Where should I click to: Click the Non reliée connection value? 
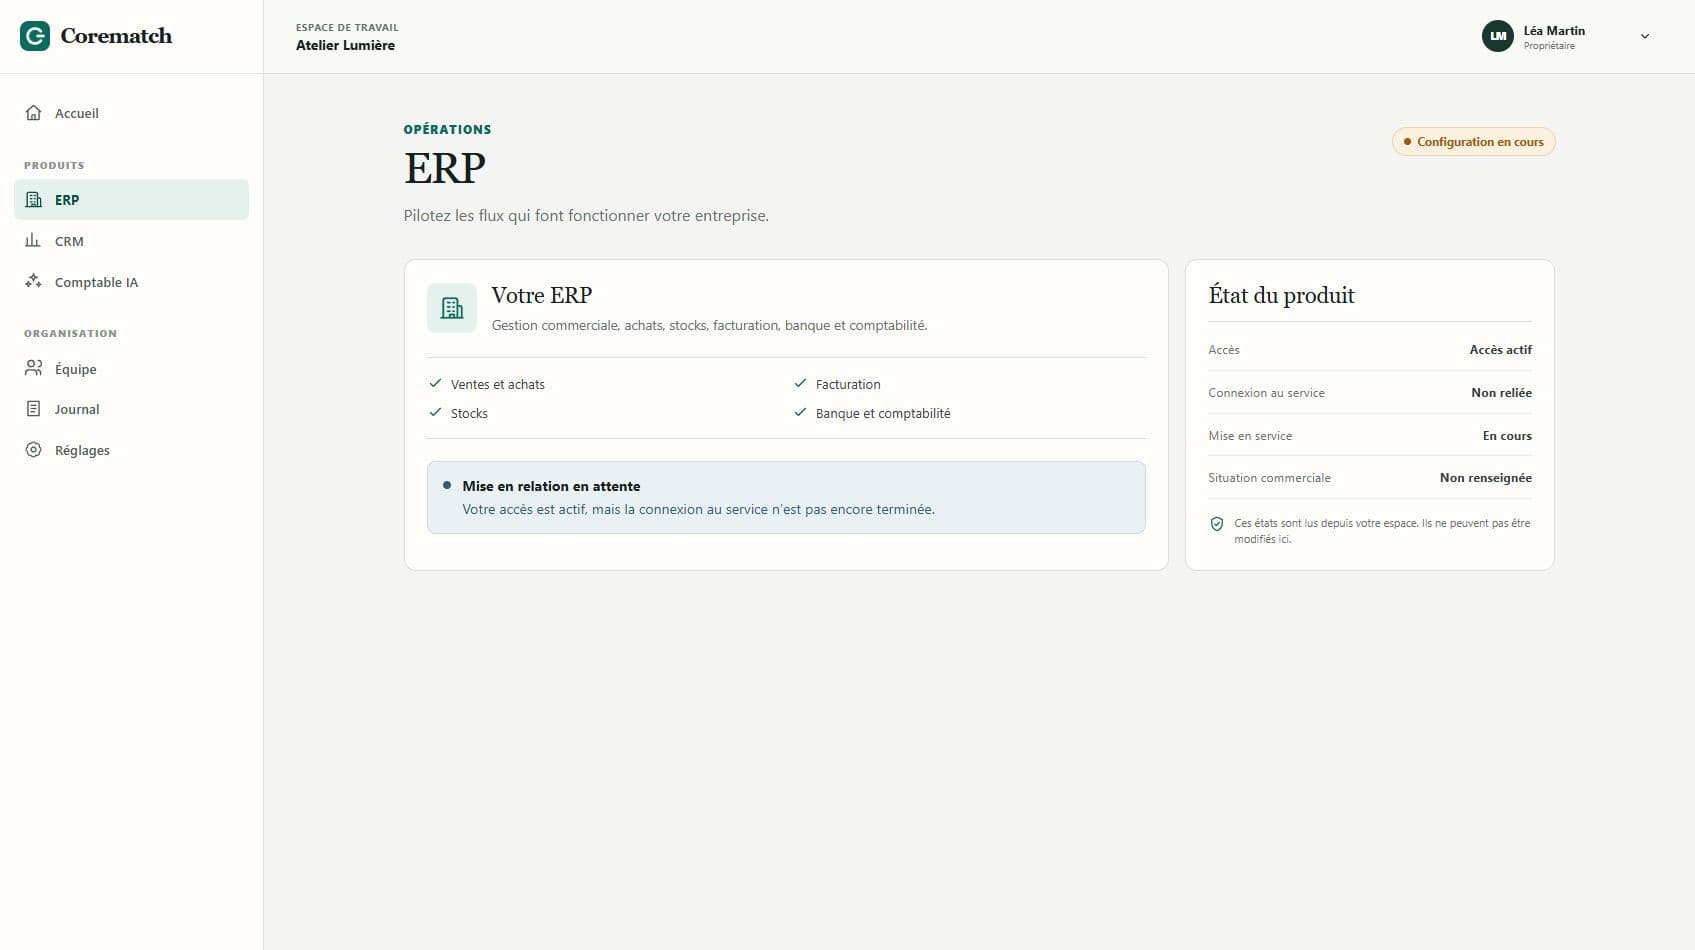[x=1501, y=393]
